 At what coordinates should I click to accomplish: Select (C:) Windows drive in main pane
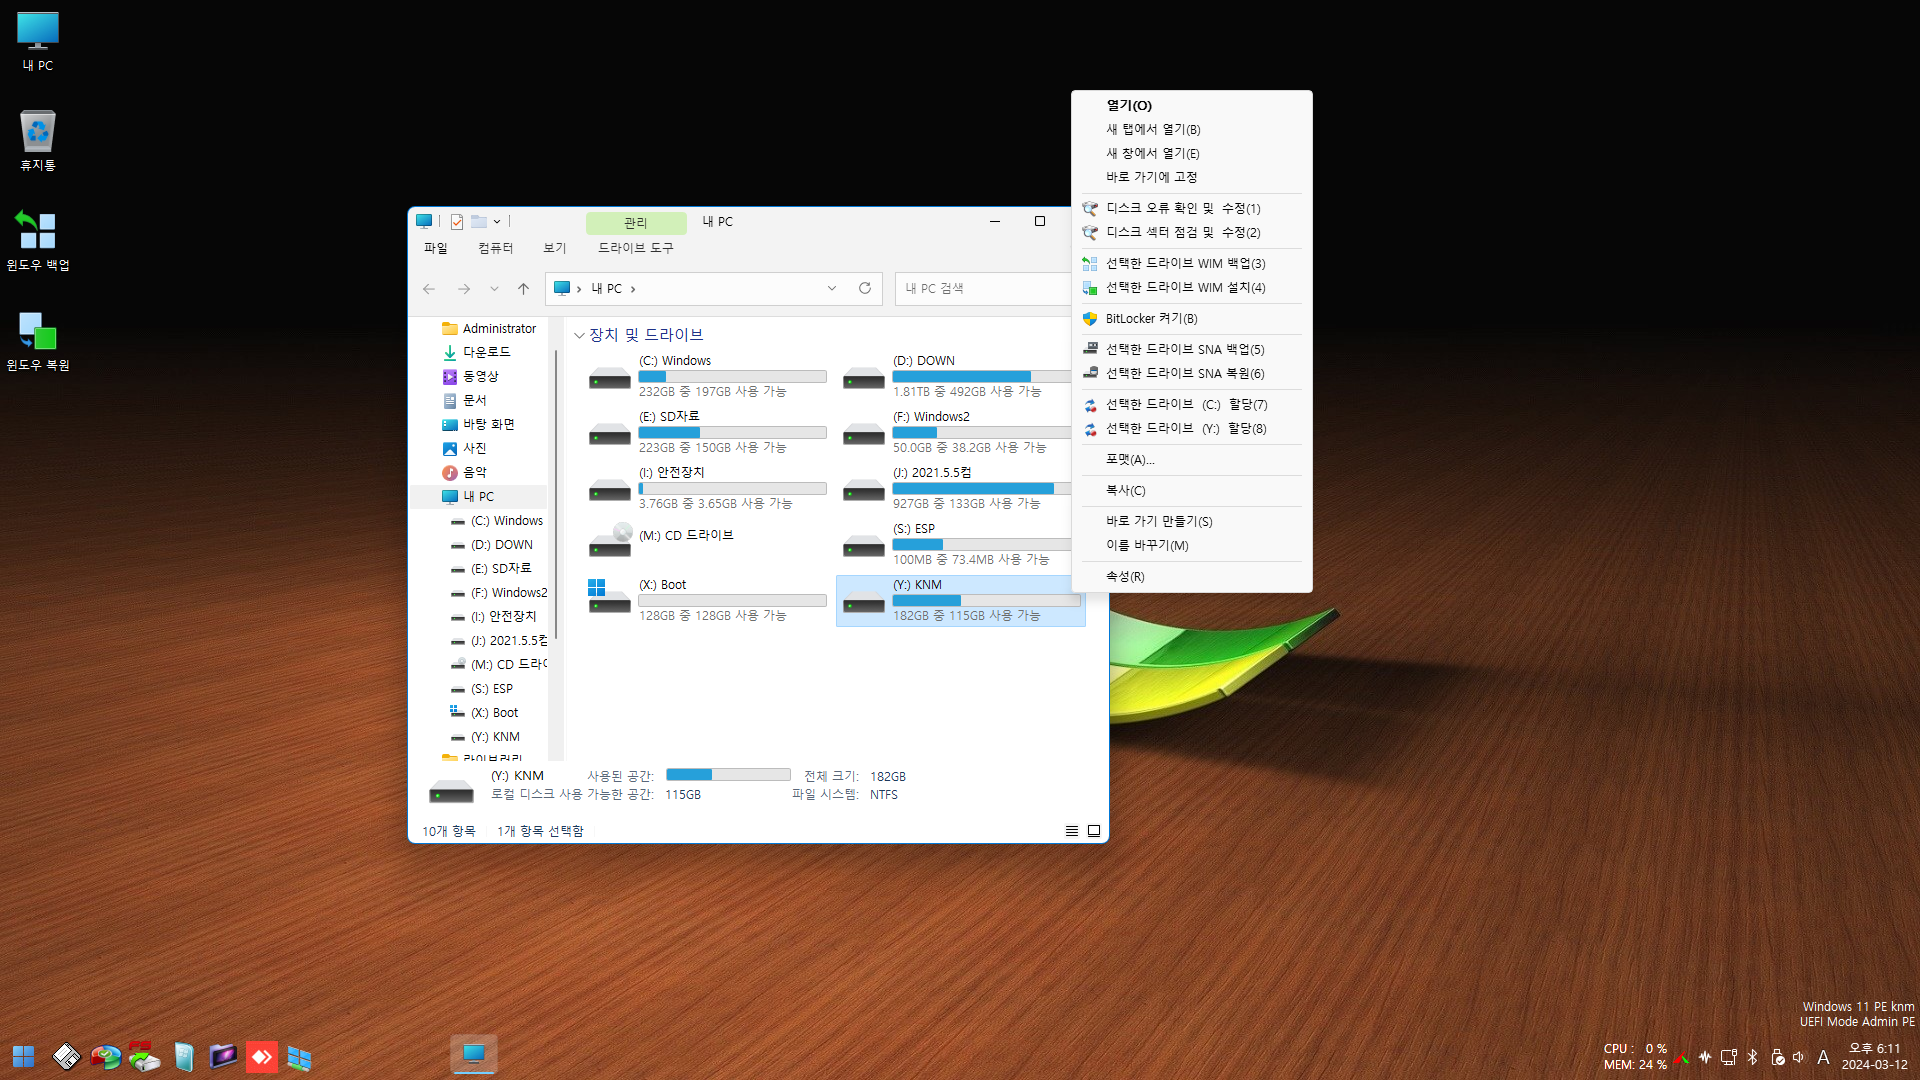click(x=709, y=376)
